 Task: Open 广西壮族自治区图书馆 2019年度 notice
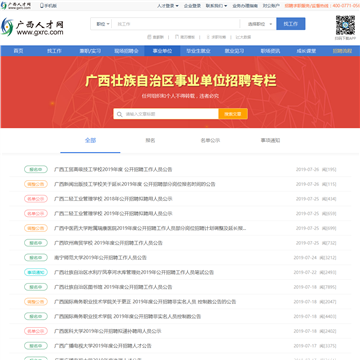113,287
